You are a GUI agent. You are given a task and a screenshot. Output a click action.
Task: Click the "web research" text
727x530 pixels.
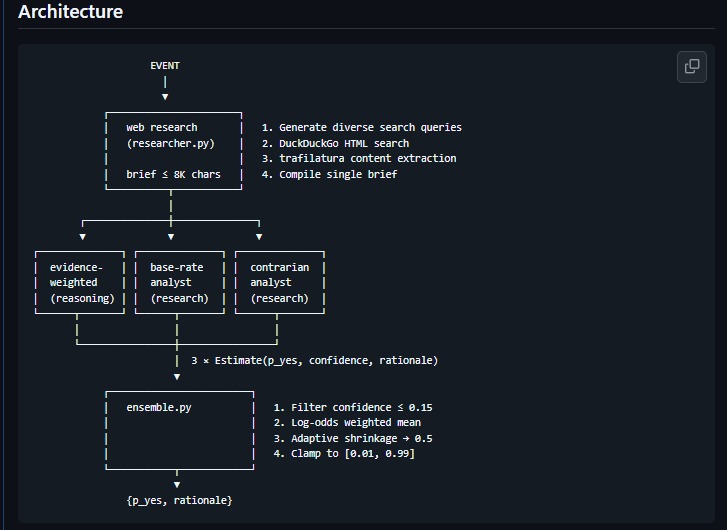tap(162, 127)
